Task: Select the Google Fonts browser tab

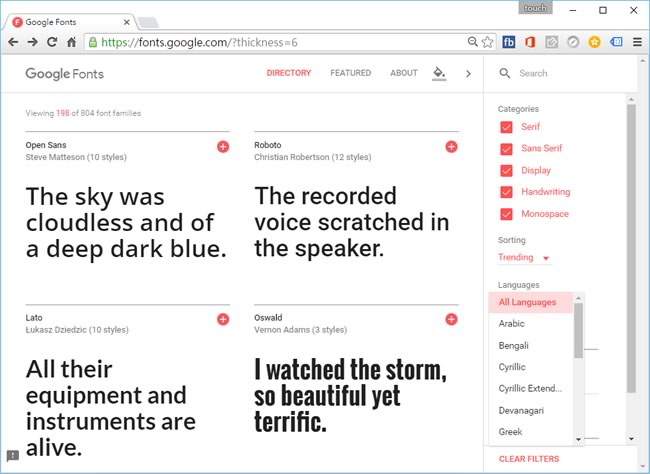Action: coord(68,22)
